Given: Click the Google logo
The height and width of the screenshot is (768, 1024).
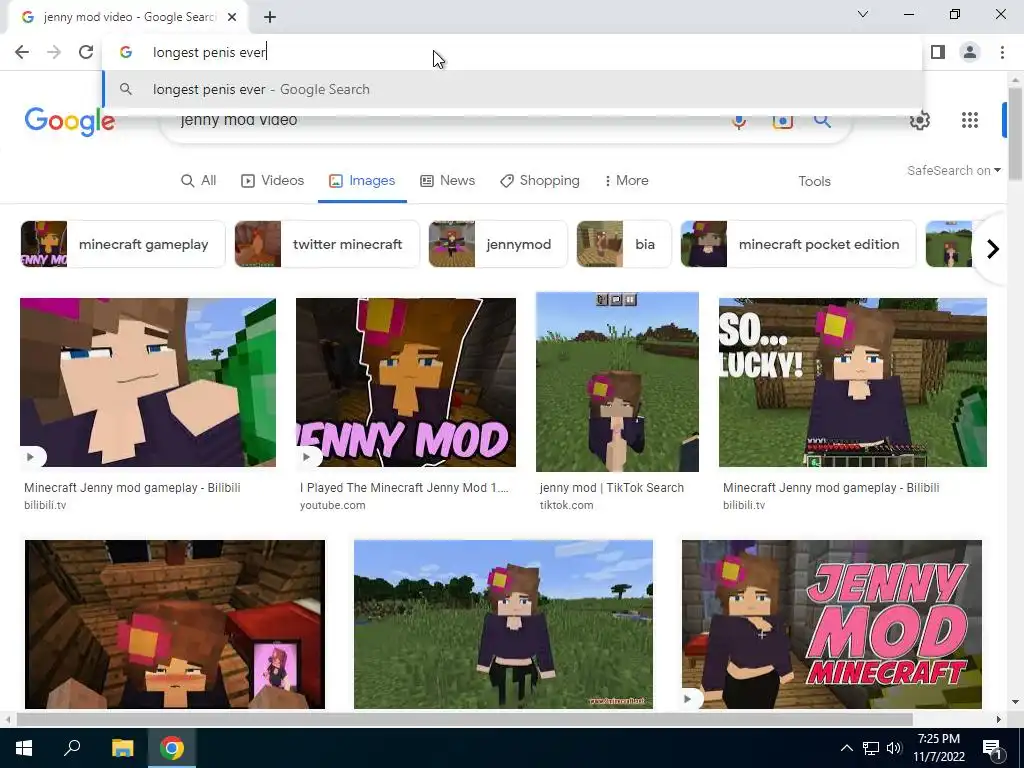Looking at the screenshot, I should pyautogui.click(x=70, y=121).
